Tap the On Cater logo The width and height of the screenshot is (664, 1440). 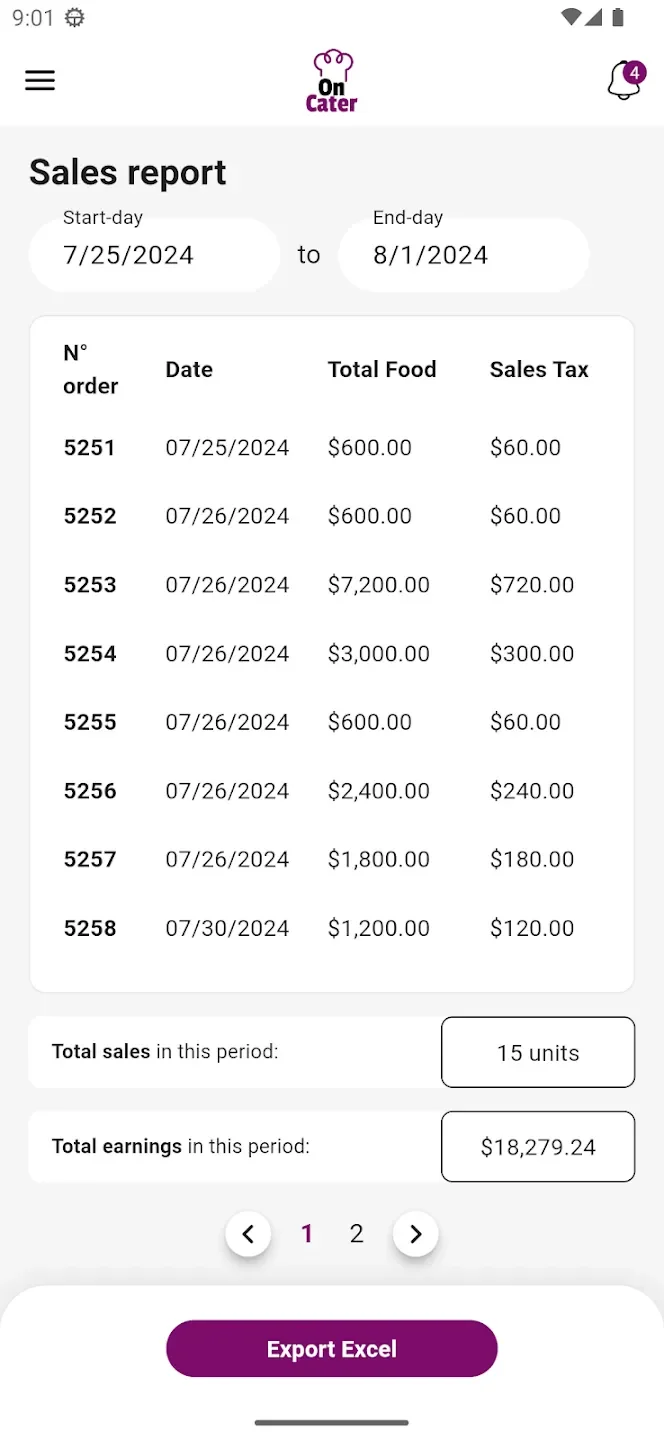(x=332, y=81)
